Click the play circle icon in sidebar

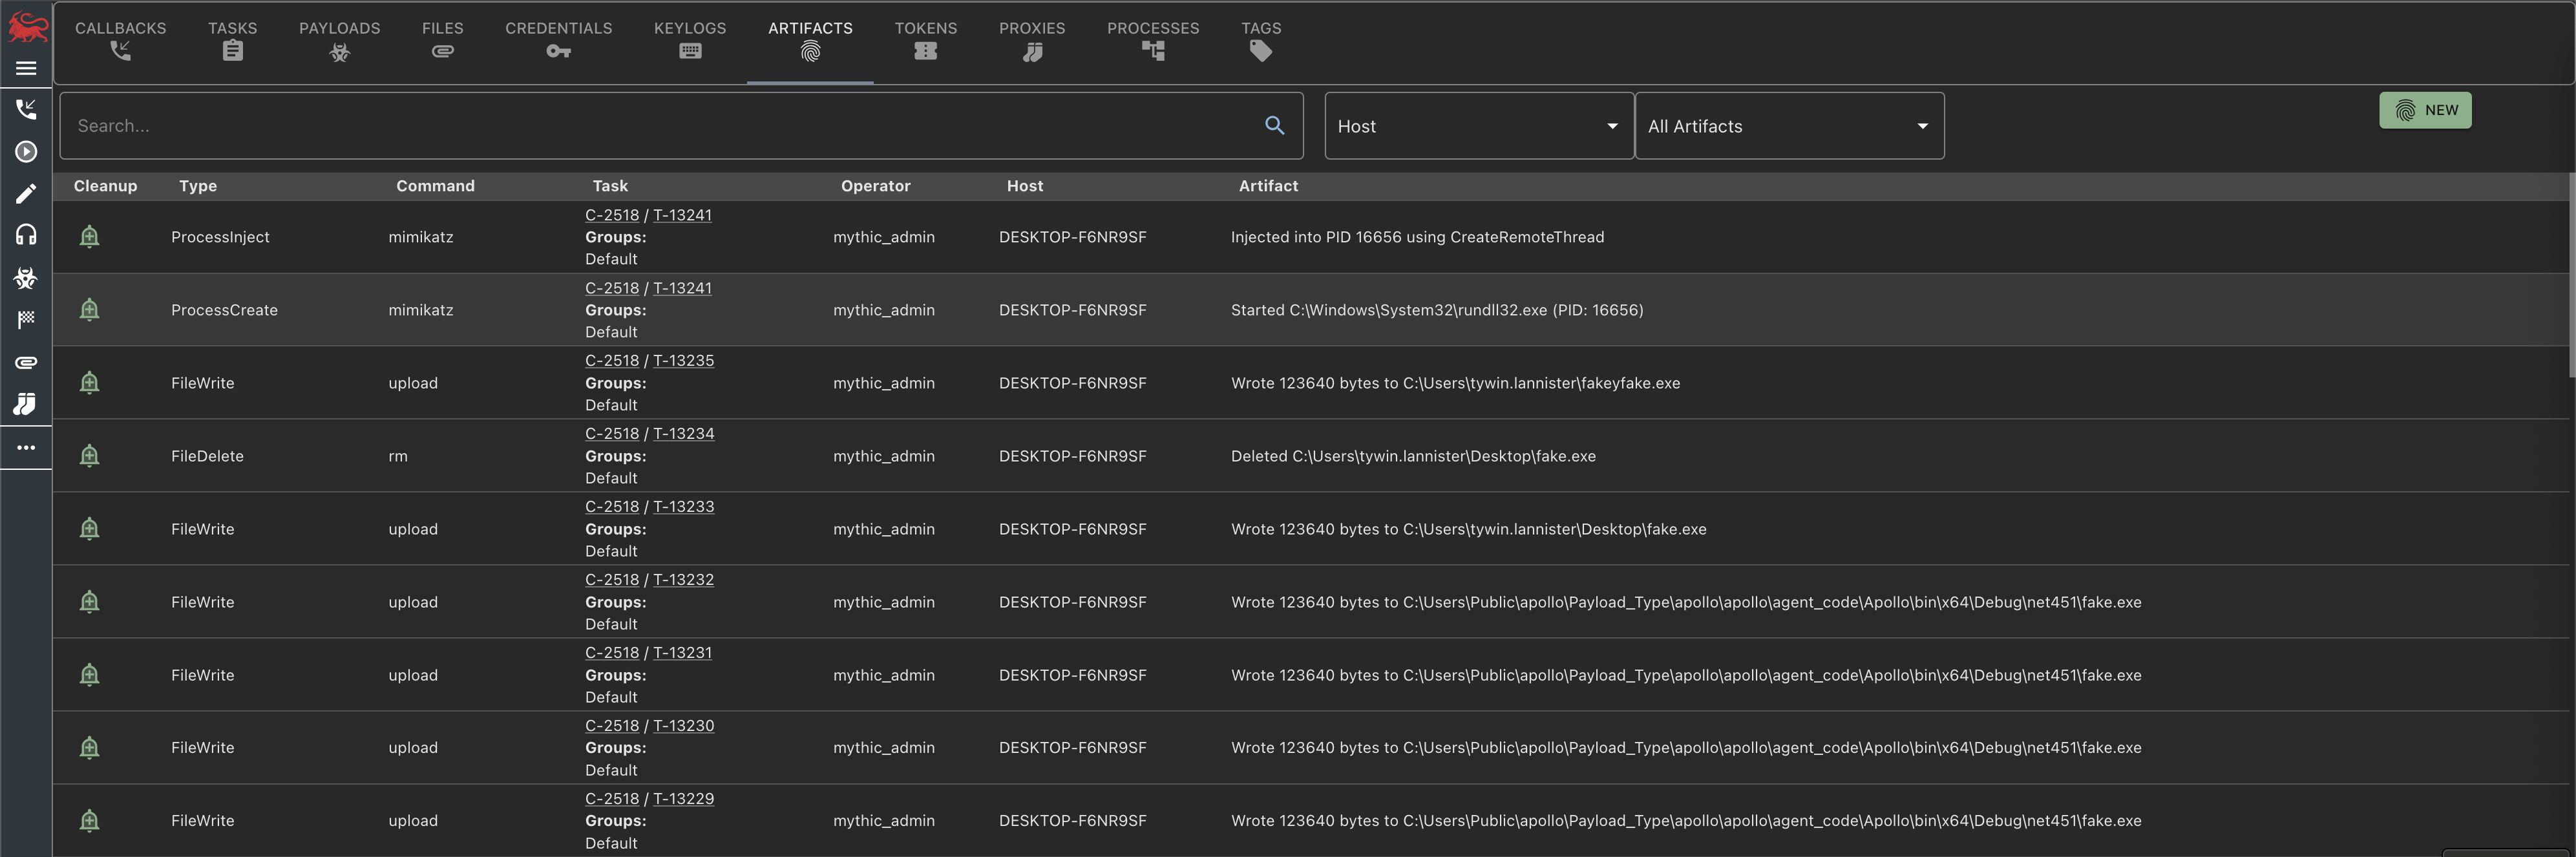click(x=26, y=152)
